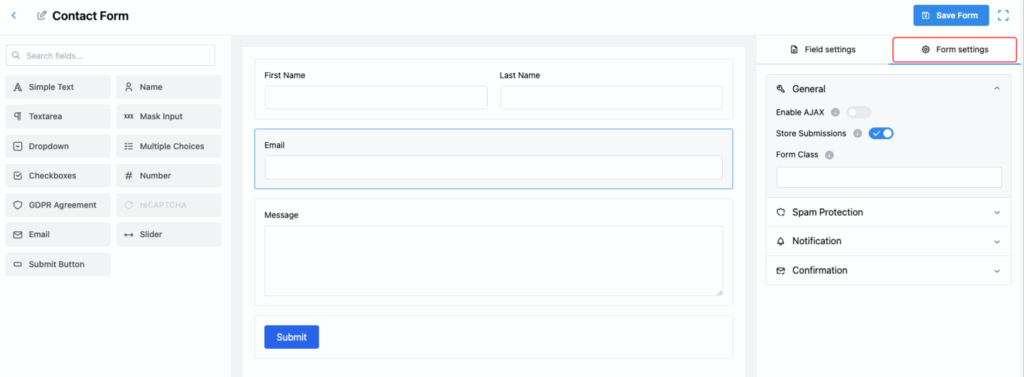Click the reCAPTCHA field icon
This screenshot has width=1024, height=377.
(x=129, y=205)
